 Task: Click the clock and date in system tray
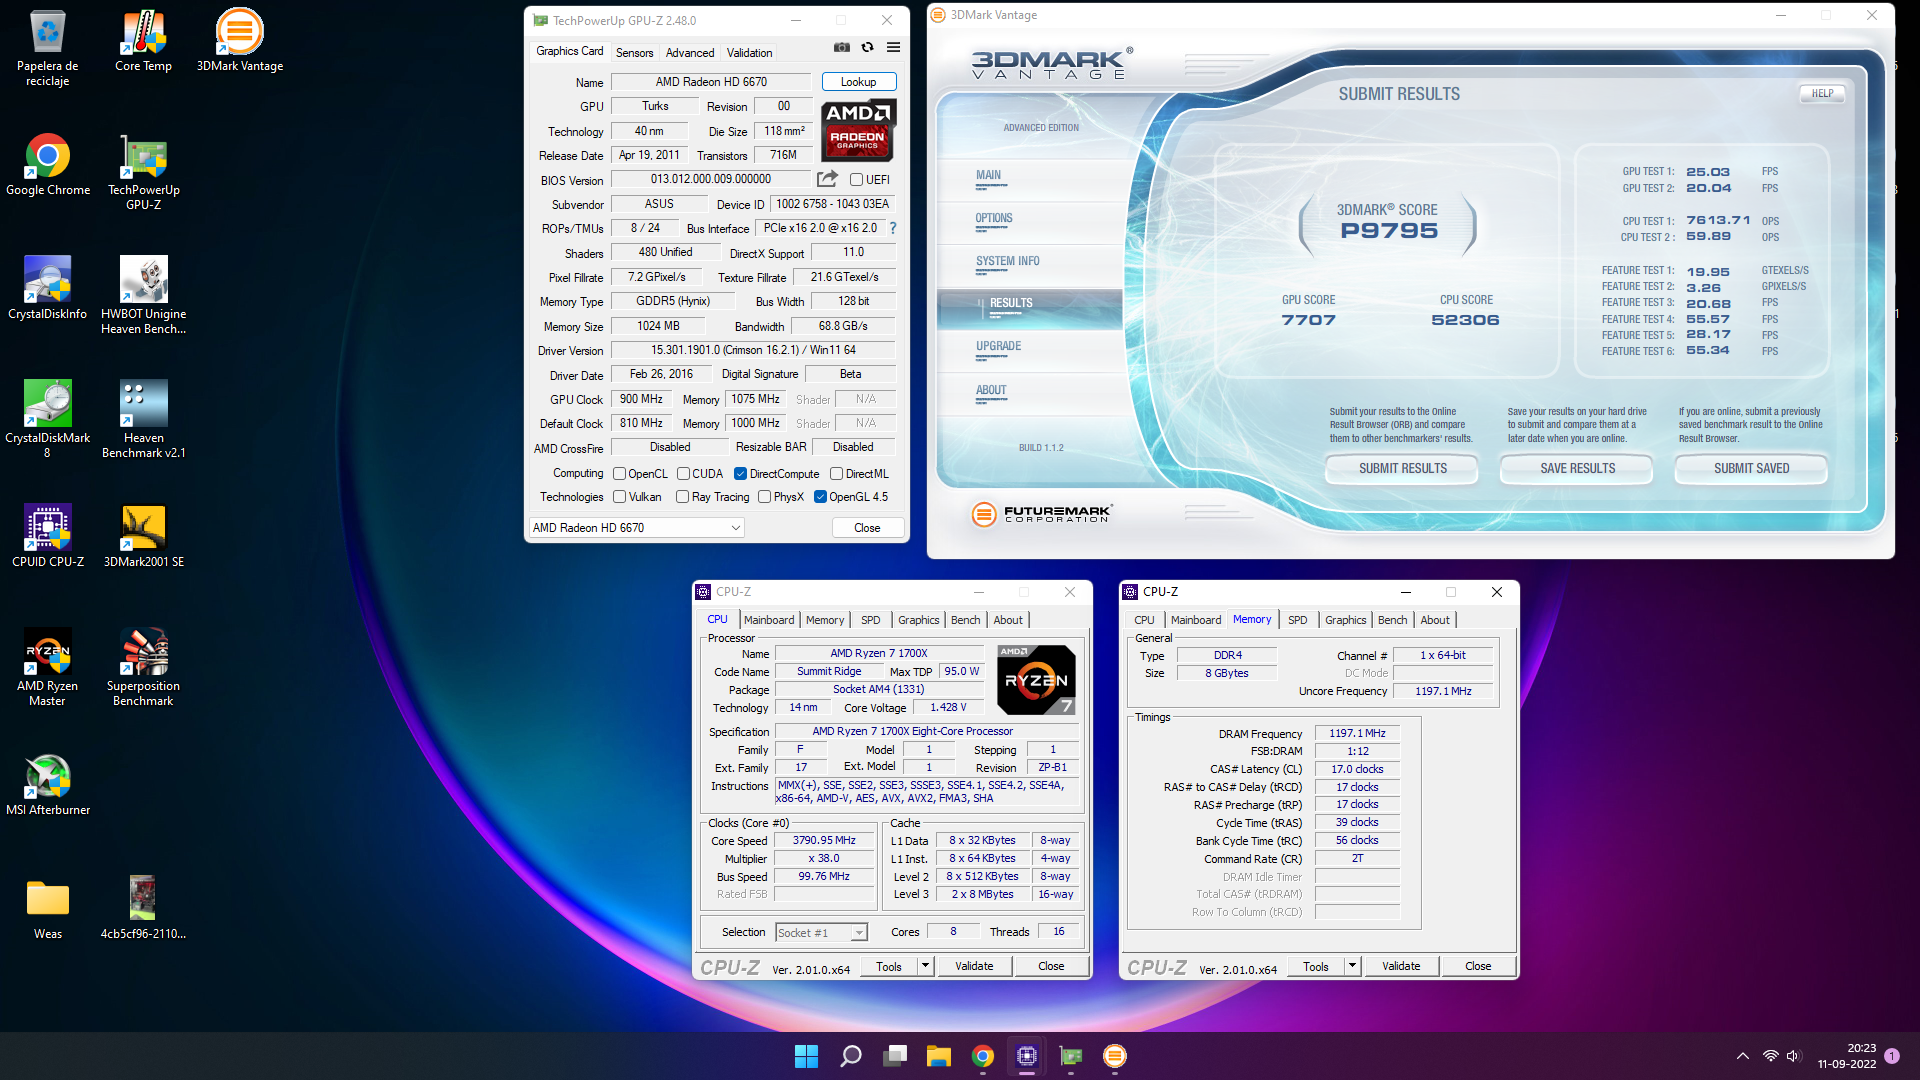[x=1847, y=1056]
